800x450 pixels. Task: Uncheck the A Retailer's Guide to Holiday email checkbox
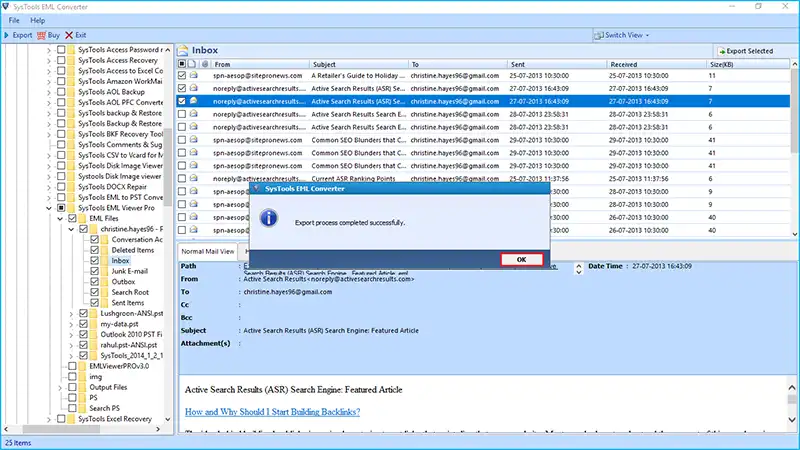click(x=182, y=75)
